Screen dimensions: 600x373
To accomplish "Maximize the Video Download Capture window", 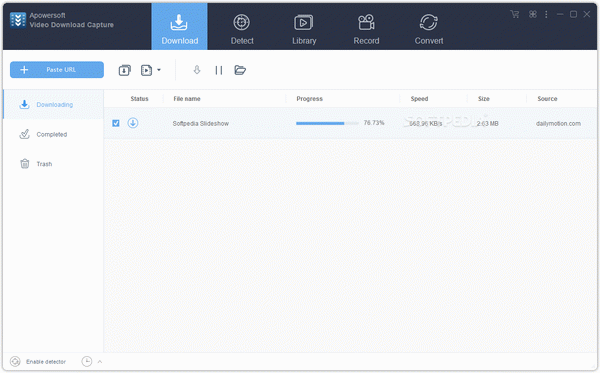I will click(573, 14).
